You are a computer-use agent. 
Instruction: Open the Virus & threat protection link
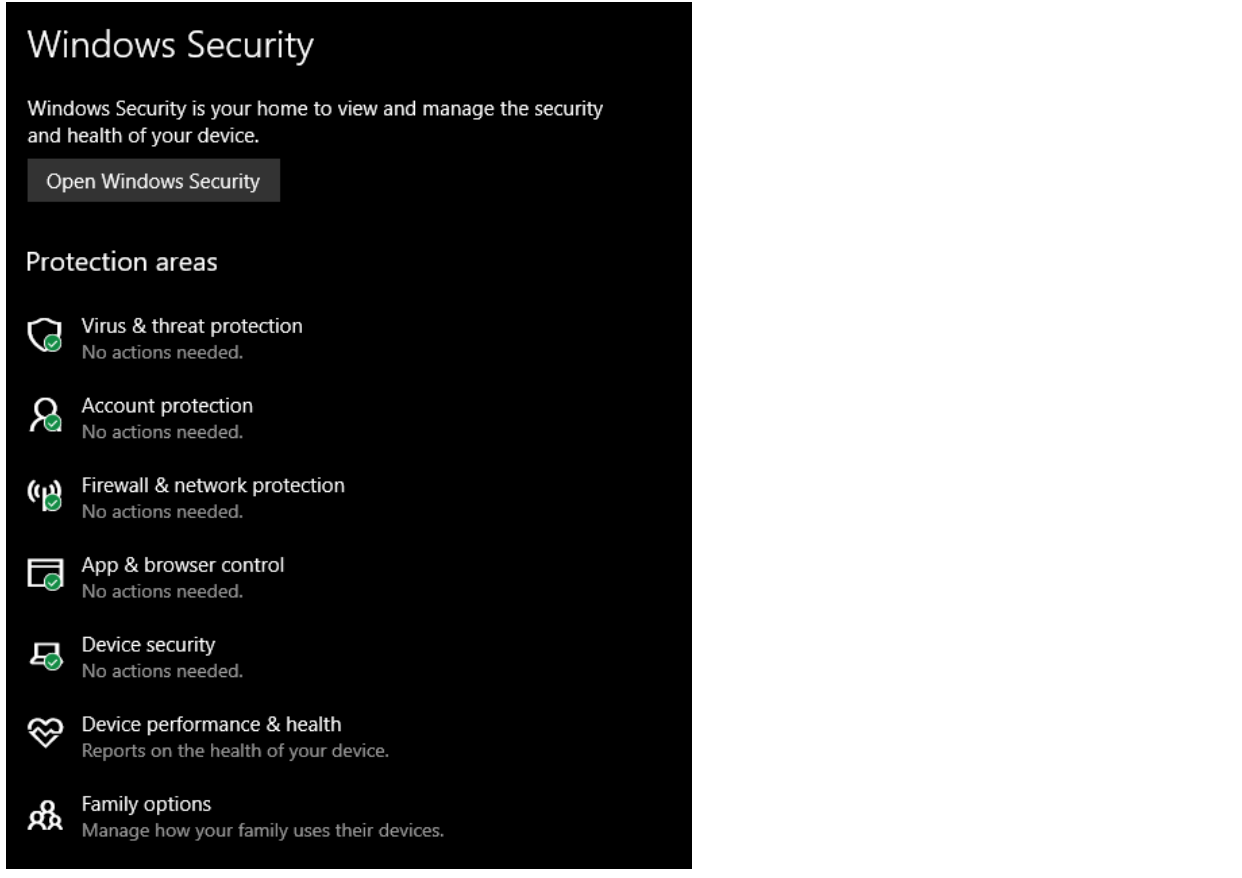[x=192, y=326]
